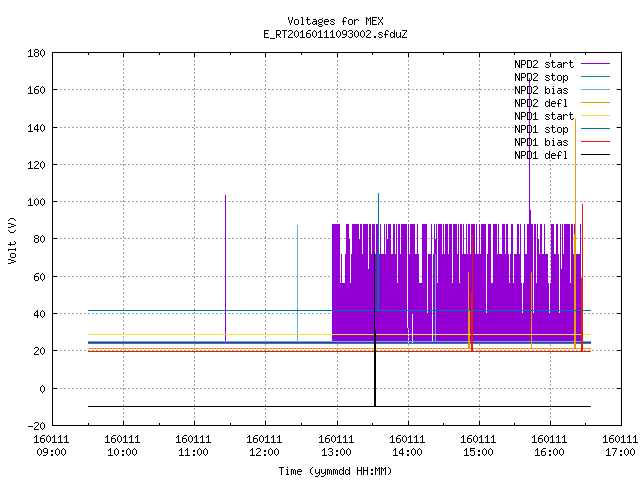Click the x-axis tick label 160111 11:00
The width and height of the screenshot is (640, 480).
tap(193, 446)
